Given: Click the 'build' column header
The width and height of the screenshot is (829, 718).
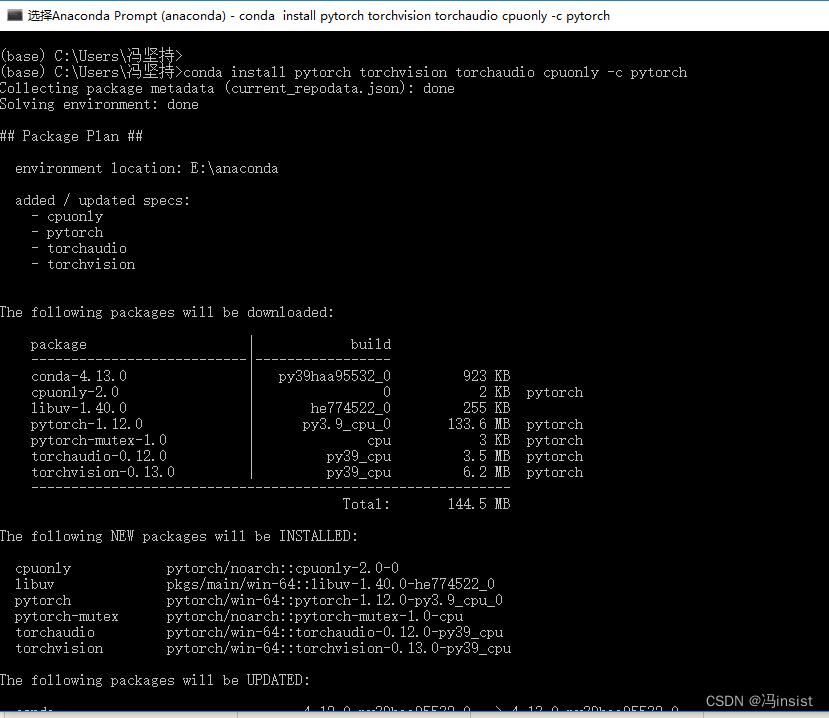Looking at the screenshot, I should pos(371,344).
